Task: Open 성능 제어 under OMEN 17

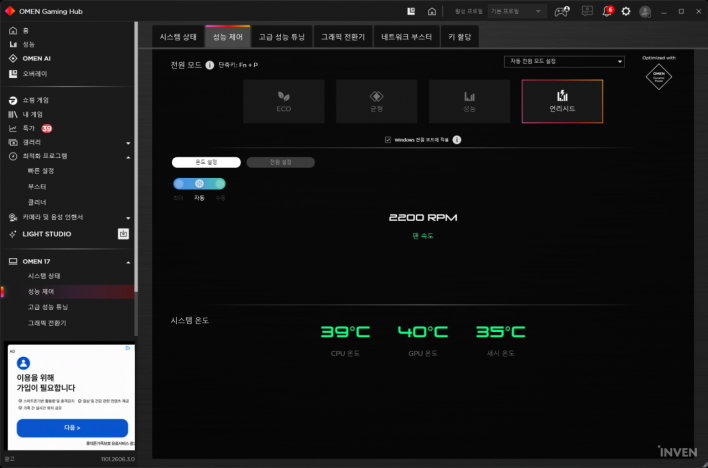Action: coord(68,292)
